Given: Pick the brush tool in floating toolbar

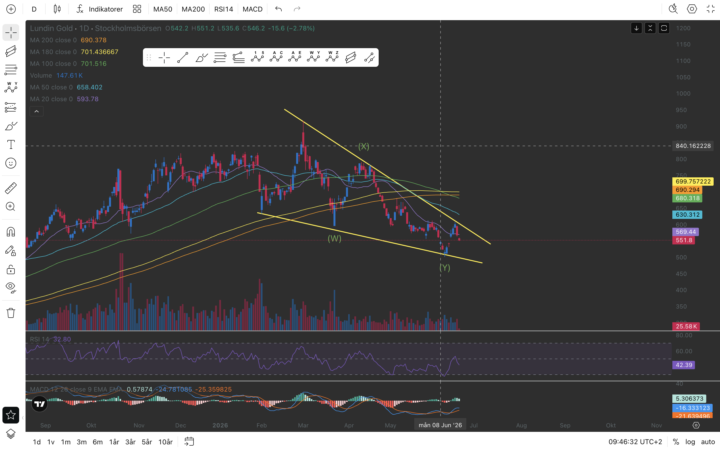Looking at the screenshot, I should (201, 57).
